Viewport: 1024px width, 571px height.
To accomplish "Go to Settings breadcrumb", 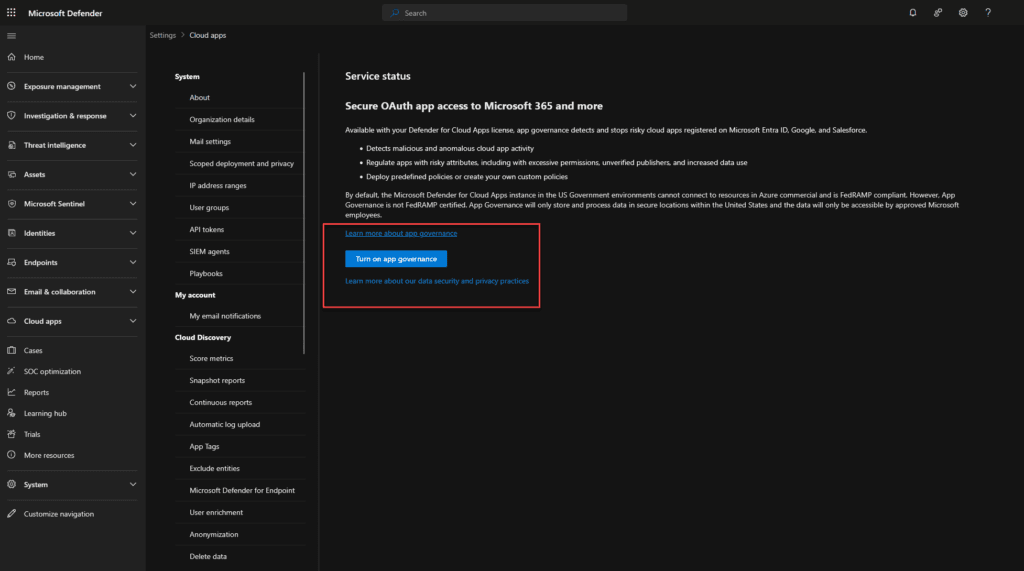I will coord(163,35).
